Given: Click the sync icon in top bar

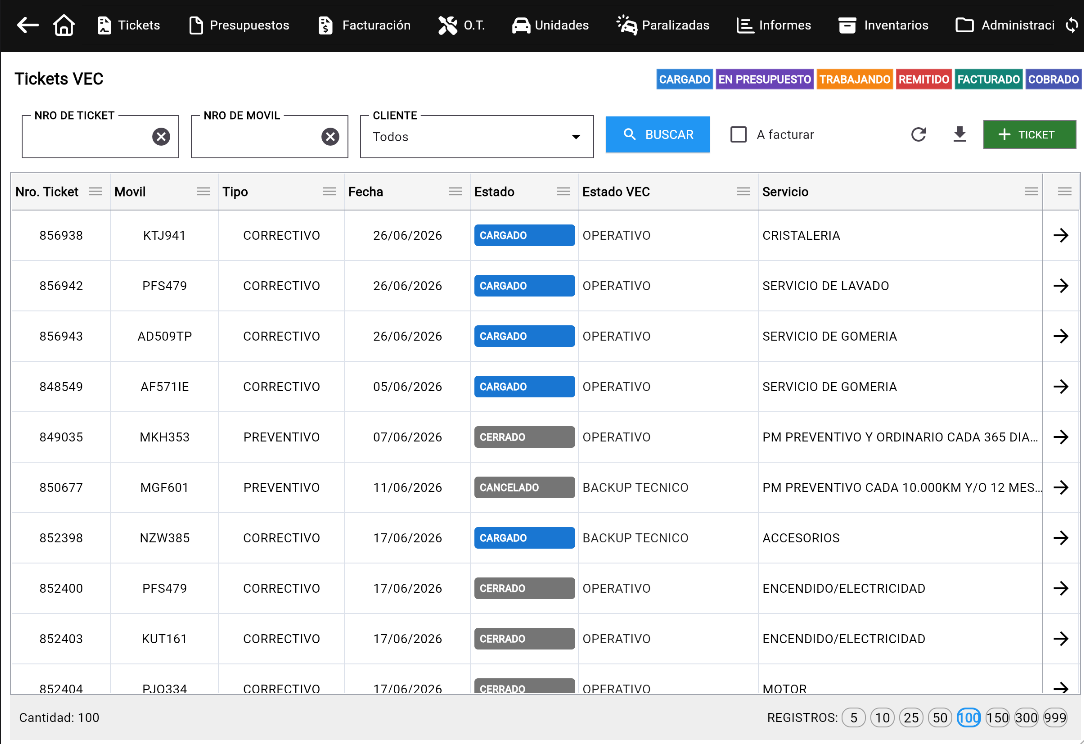Looking at the screenshot, I should coord(1072,26).
